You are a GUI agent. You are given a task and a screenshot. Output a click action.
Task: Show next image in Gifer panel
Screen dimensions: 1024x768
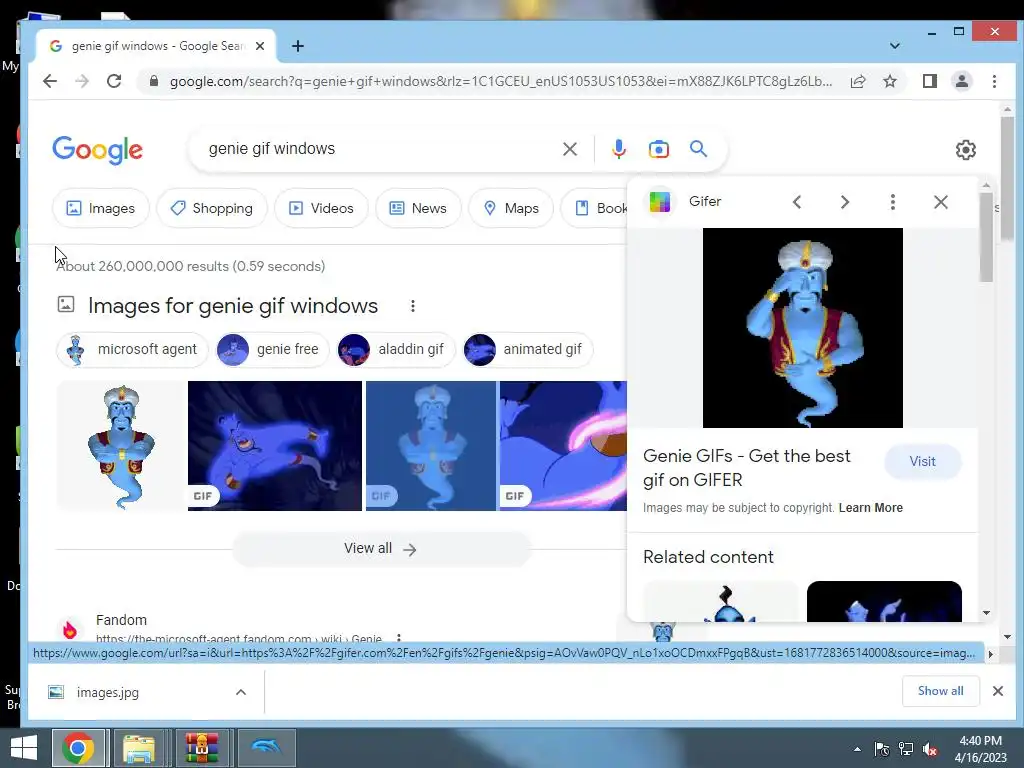[844, 202]
